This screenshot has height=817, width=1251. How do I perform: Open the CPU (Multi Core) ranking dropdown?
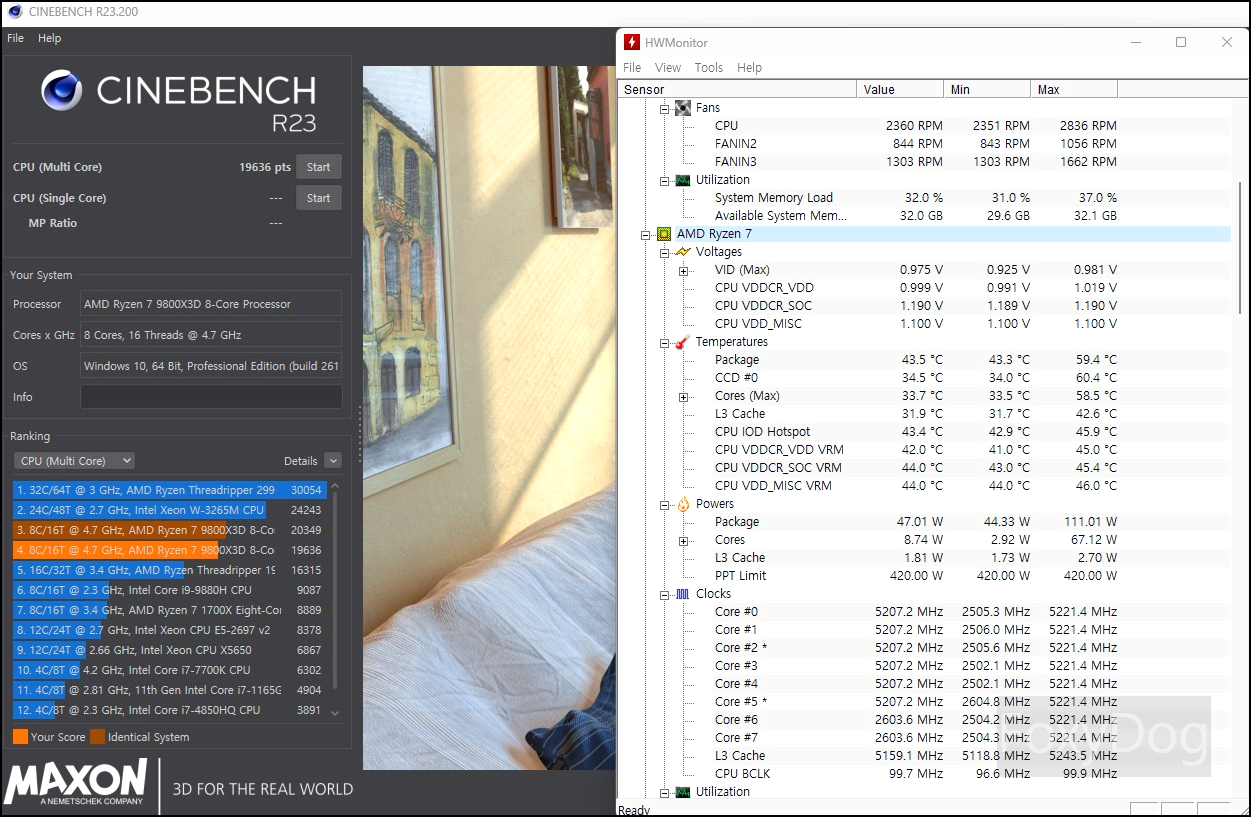point(74,461)
